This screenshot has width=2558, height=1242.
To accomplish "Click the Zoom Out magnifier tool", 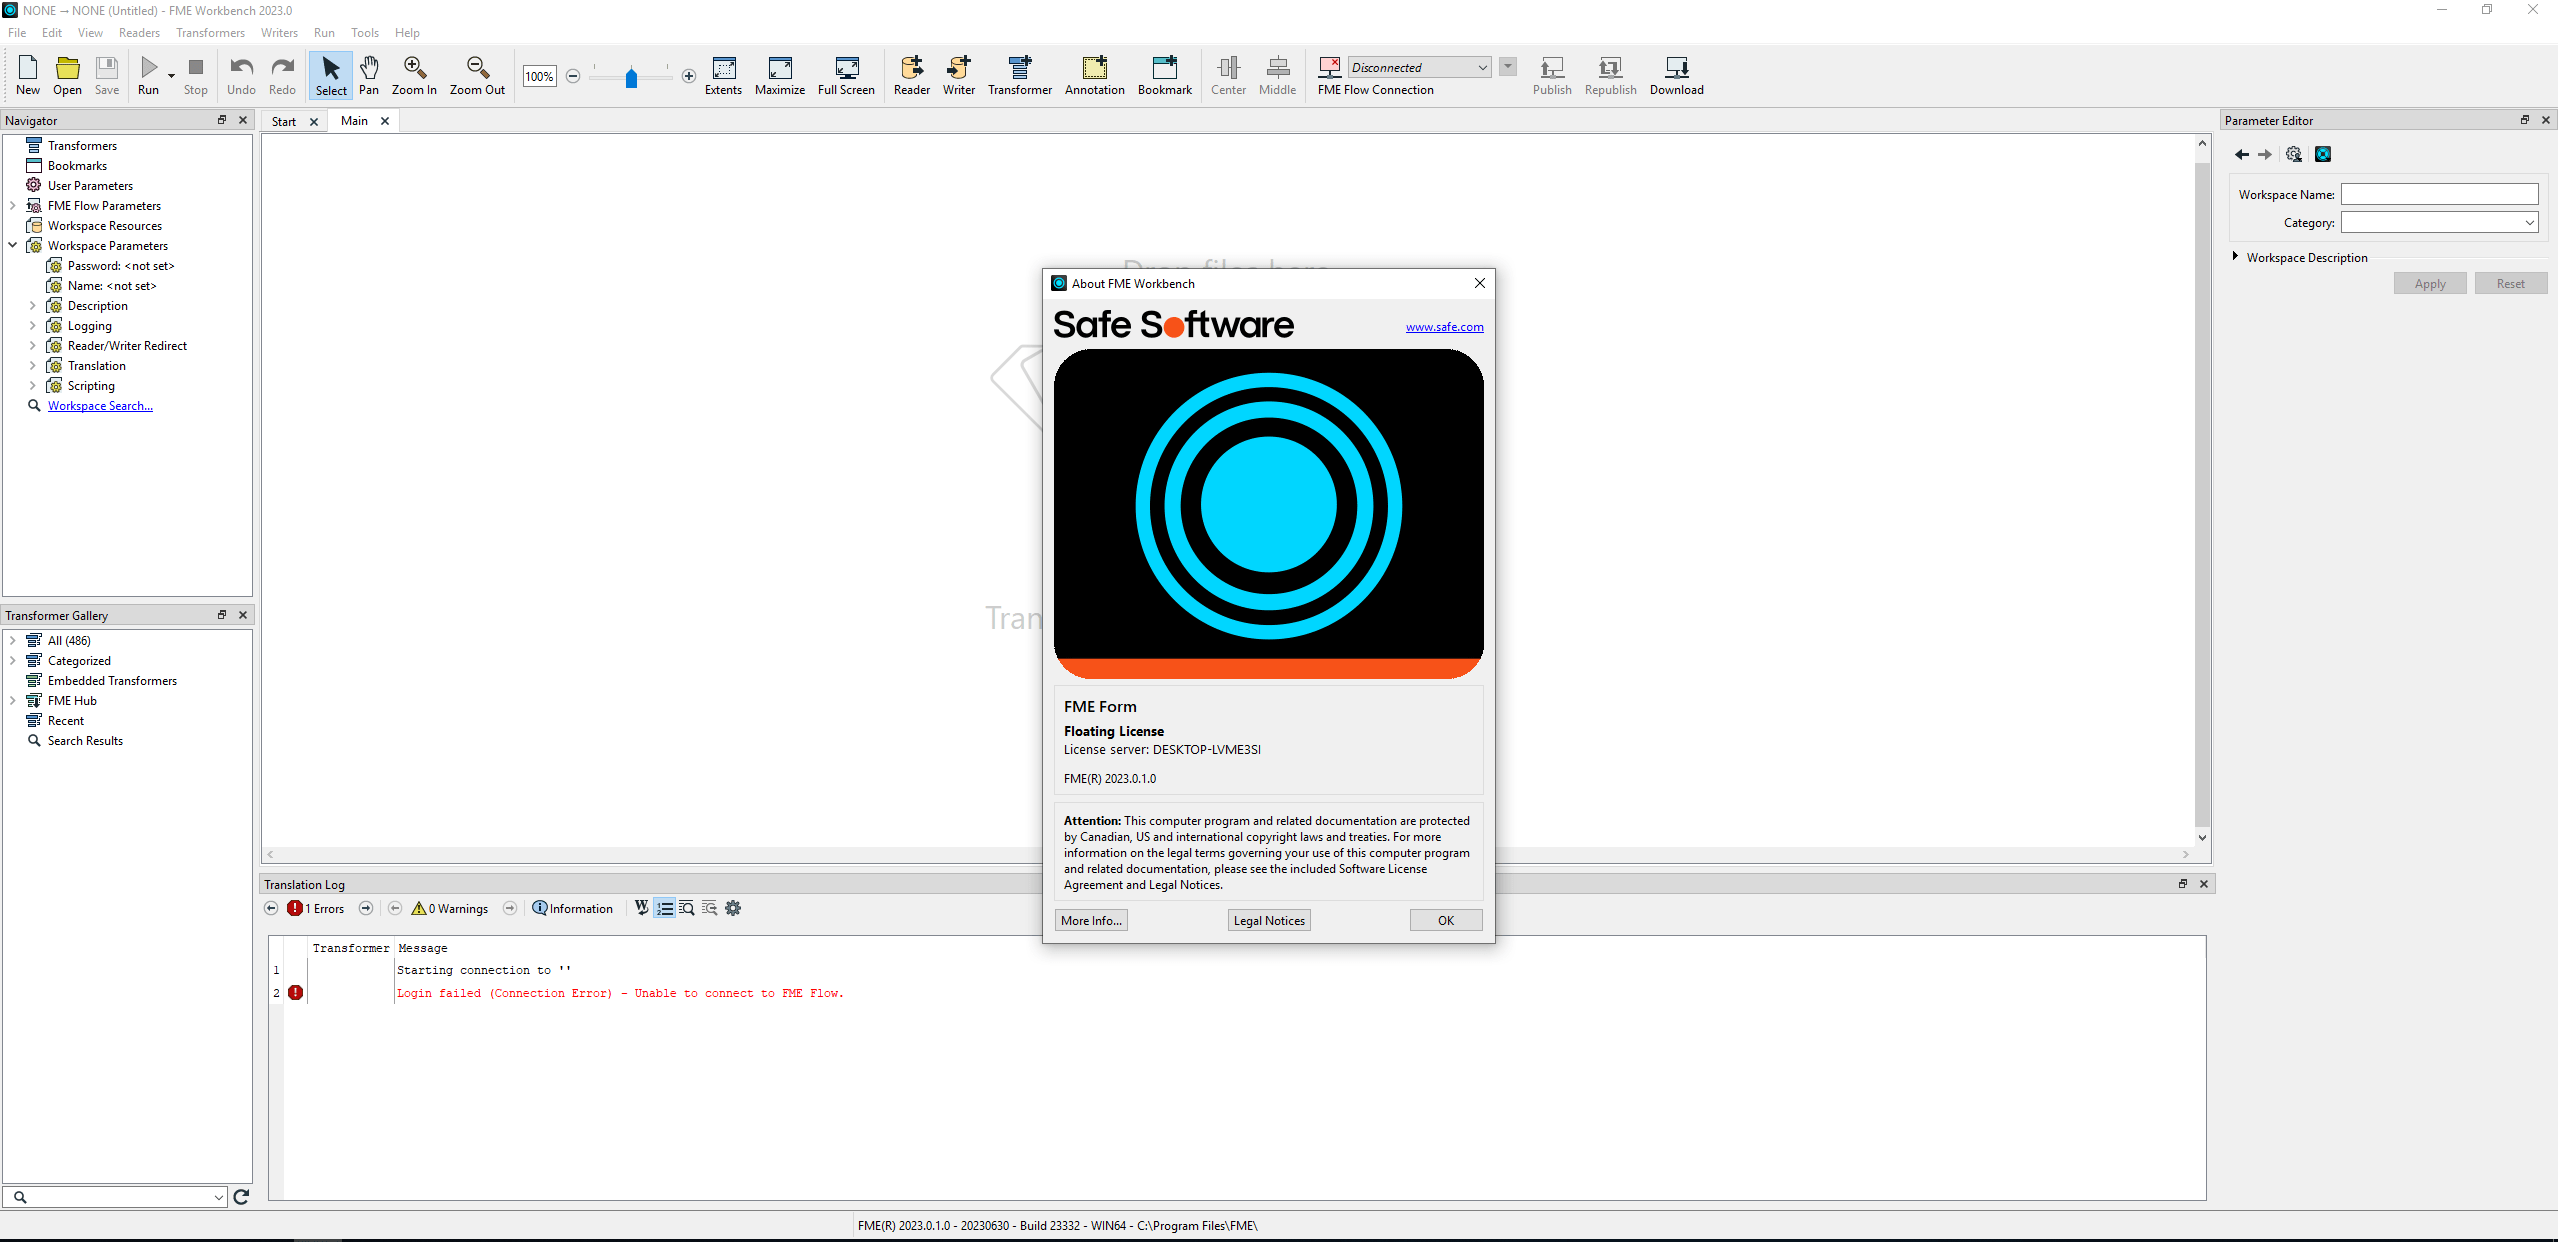I will (477, 75).
